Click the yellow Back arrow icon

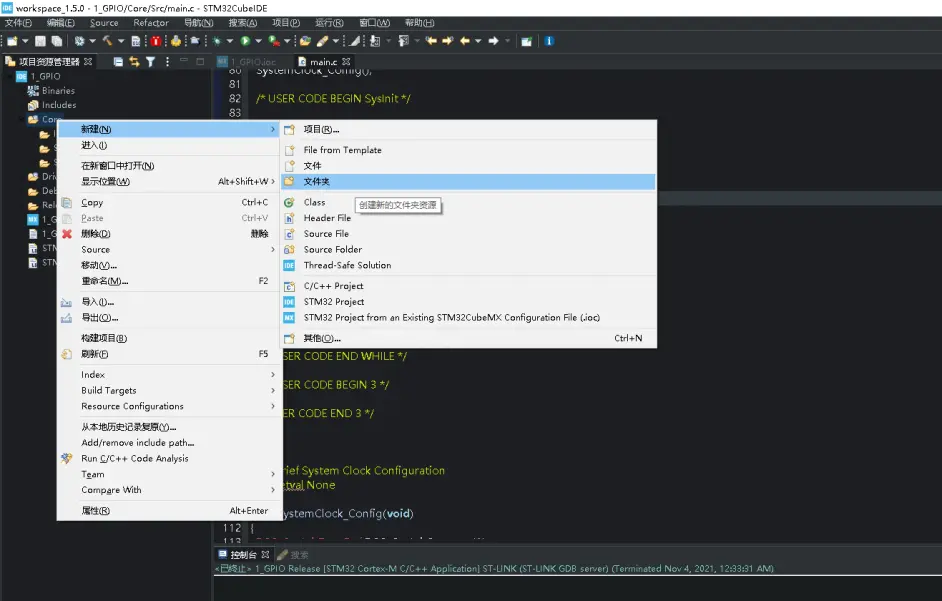tap(465, 41)
